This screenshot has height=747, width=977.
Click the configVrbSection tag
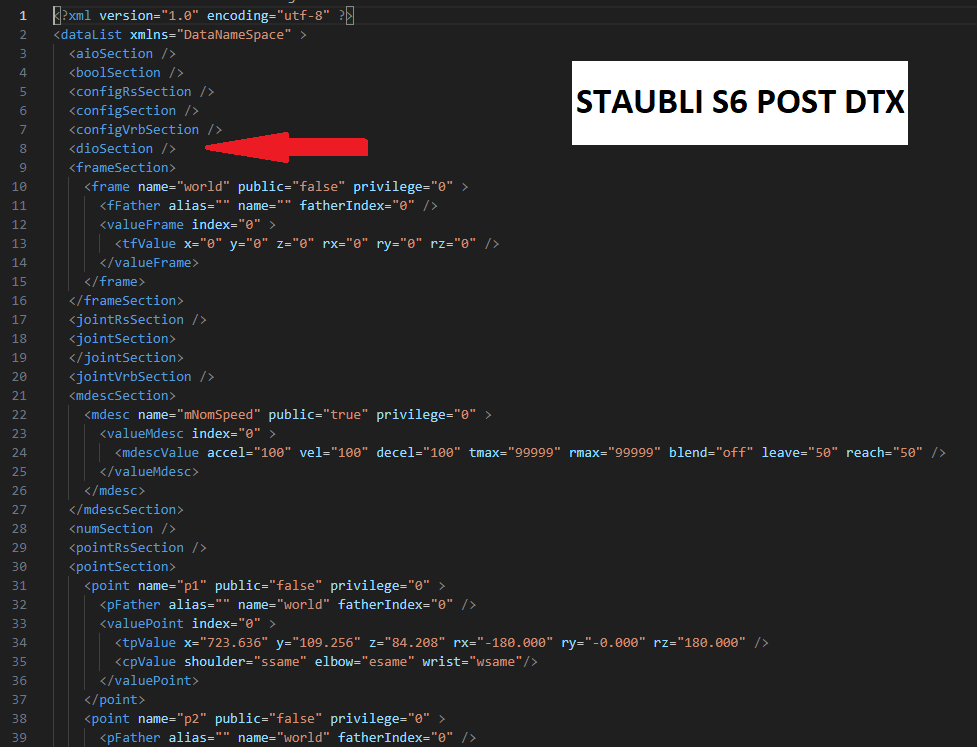click(x=145, y=130)
